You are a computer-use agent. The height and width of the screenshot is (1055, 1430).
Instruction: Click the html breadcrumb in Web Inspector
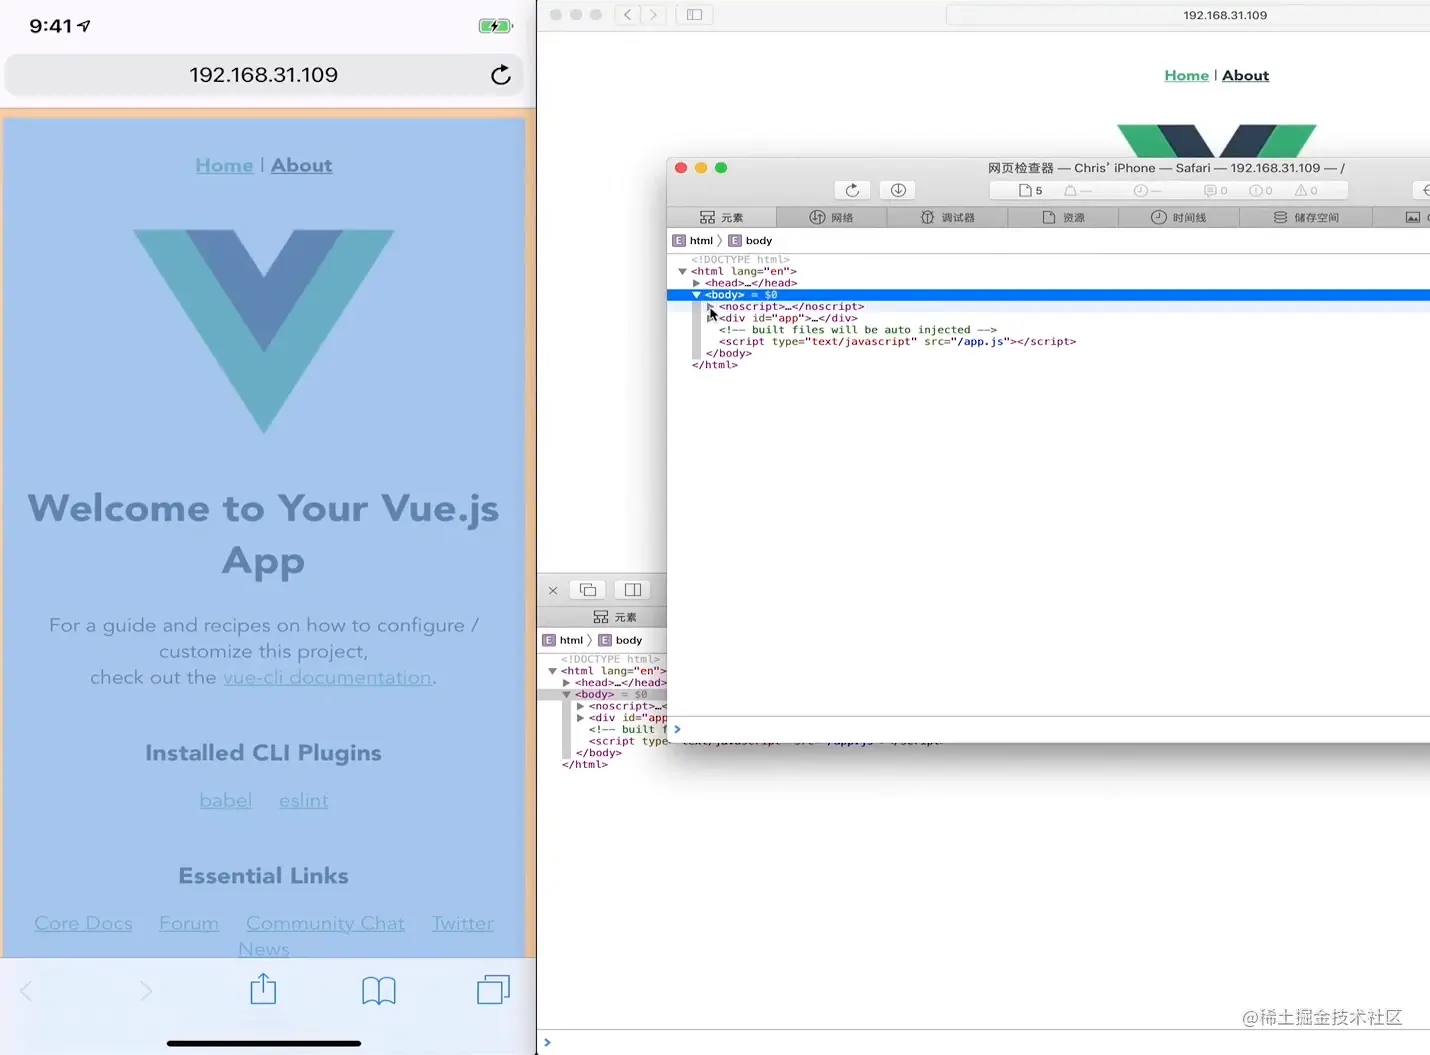pos(693,241)
